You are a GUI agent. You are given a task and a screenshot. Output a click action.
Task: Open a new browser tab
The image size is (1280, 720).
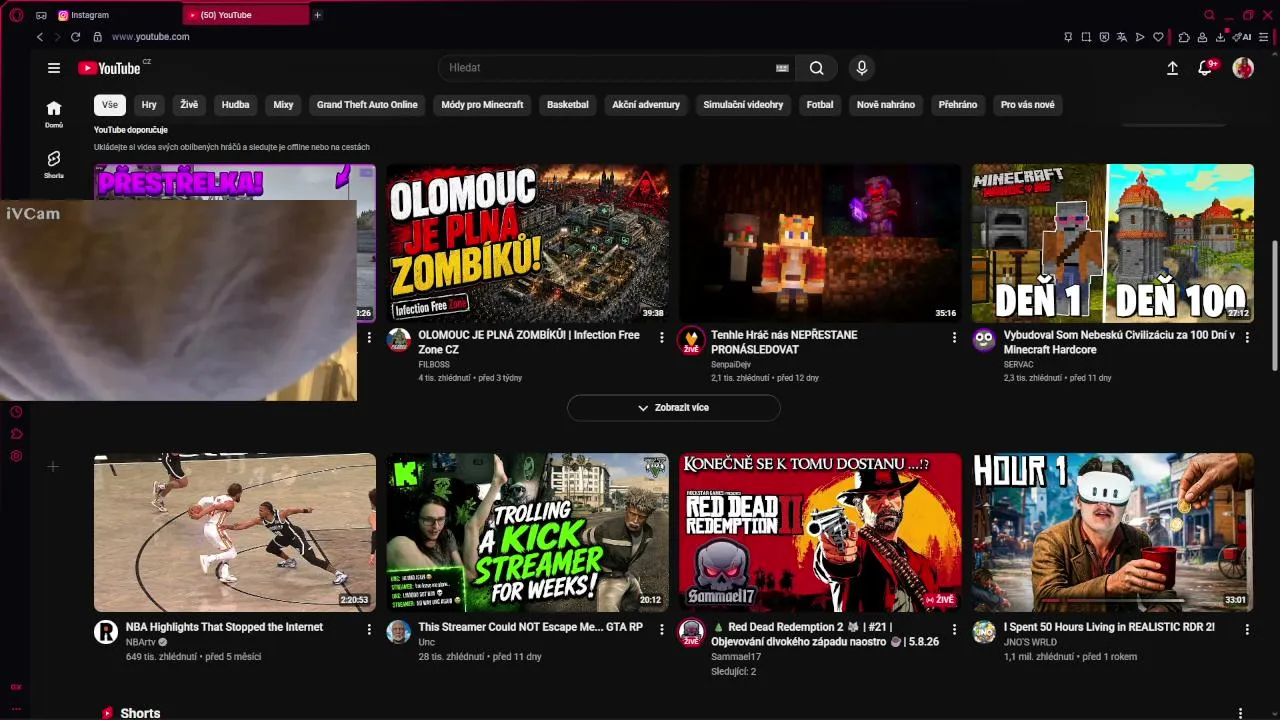click(x=317, y=15)
